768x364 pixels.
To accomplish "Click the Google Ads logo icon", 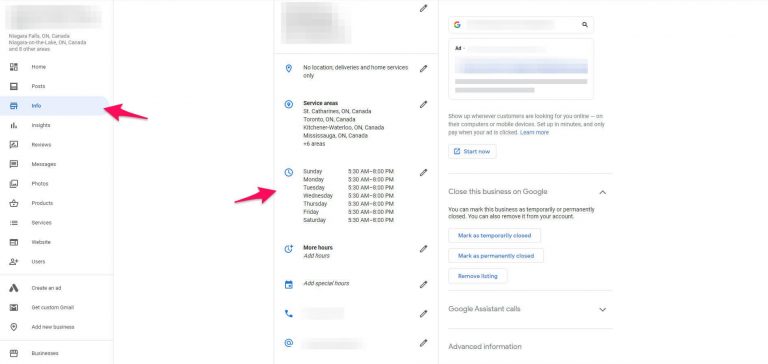I will (x=14, y=288).
